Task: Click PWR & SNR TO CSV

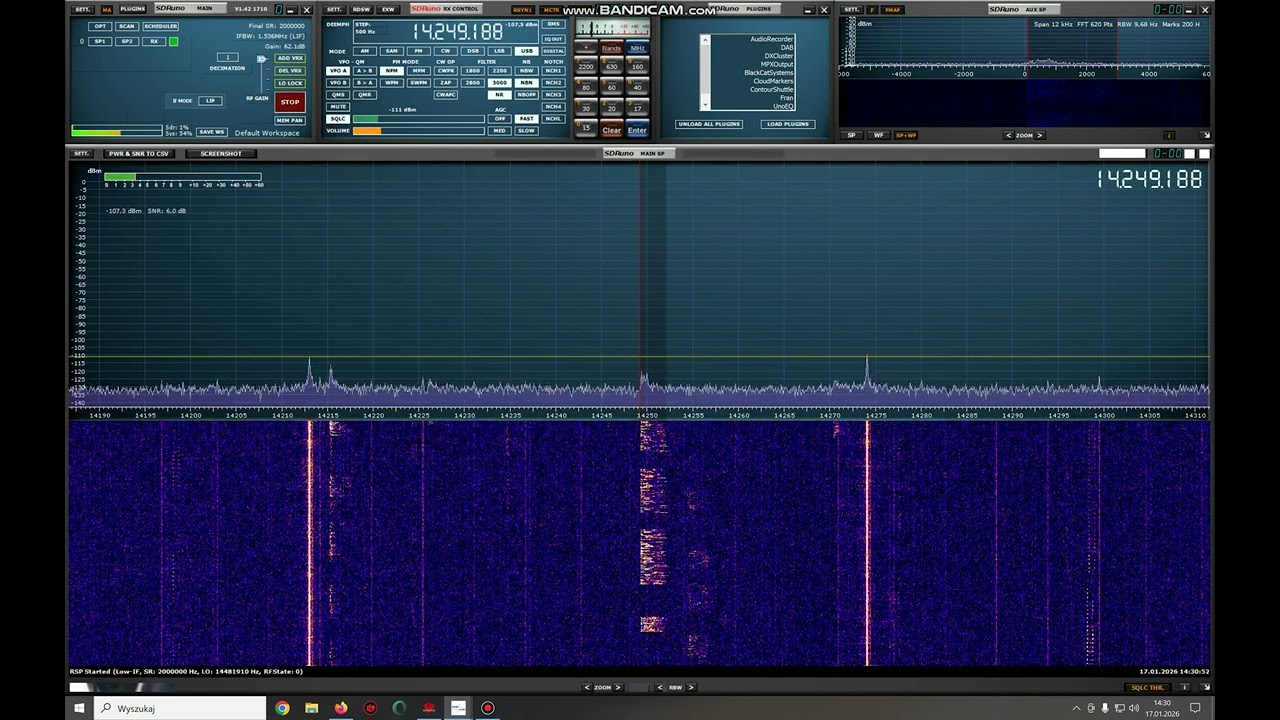Action: [138, 154]
